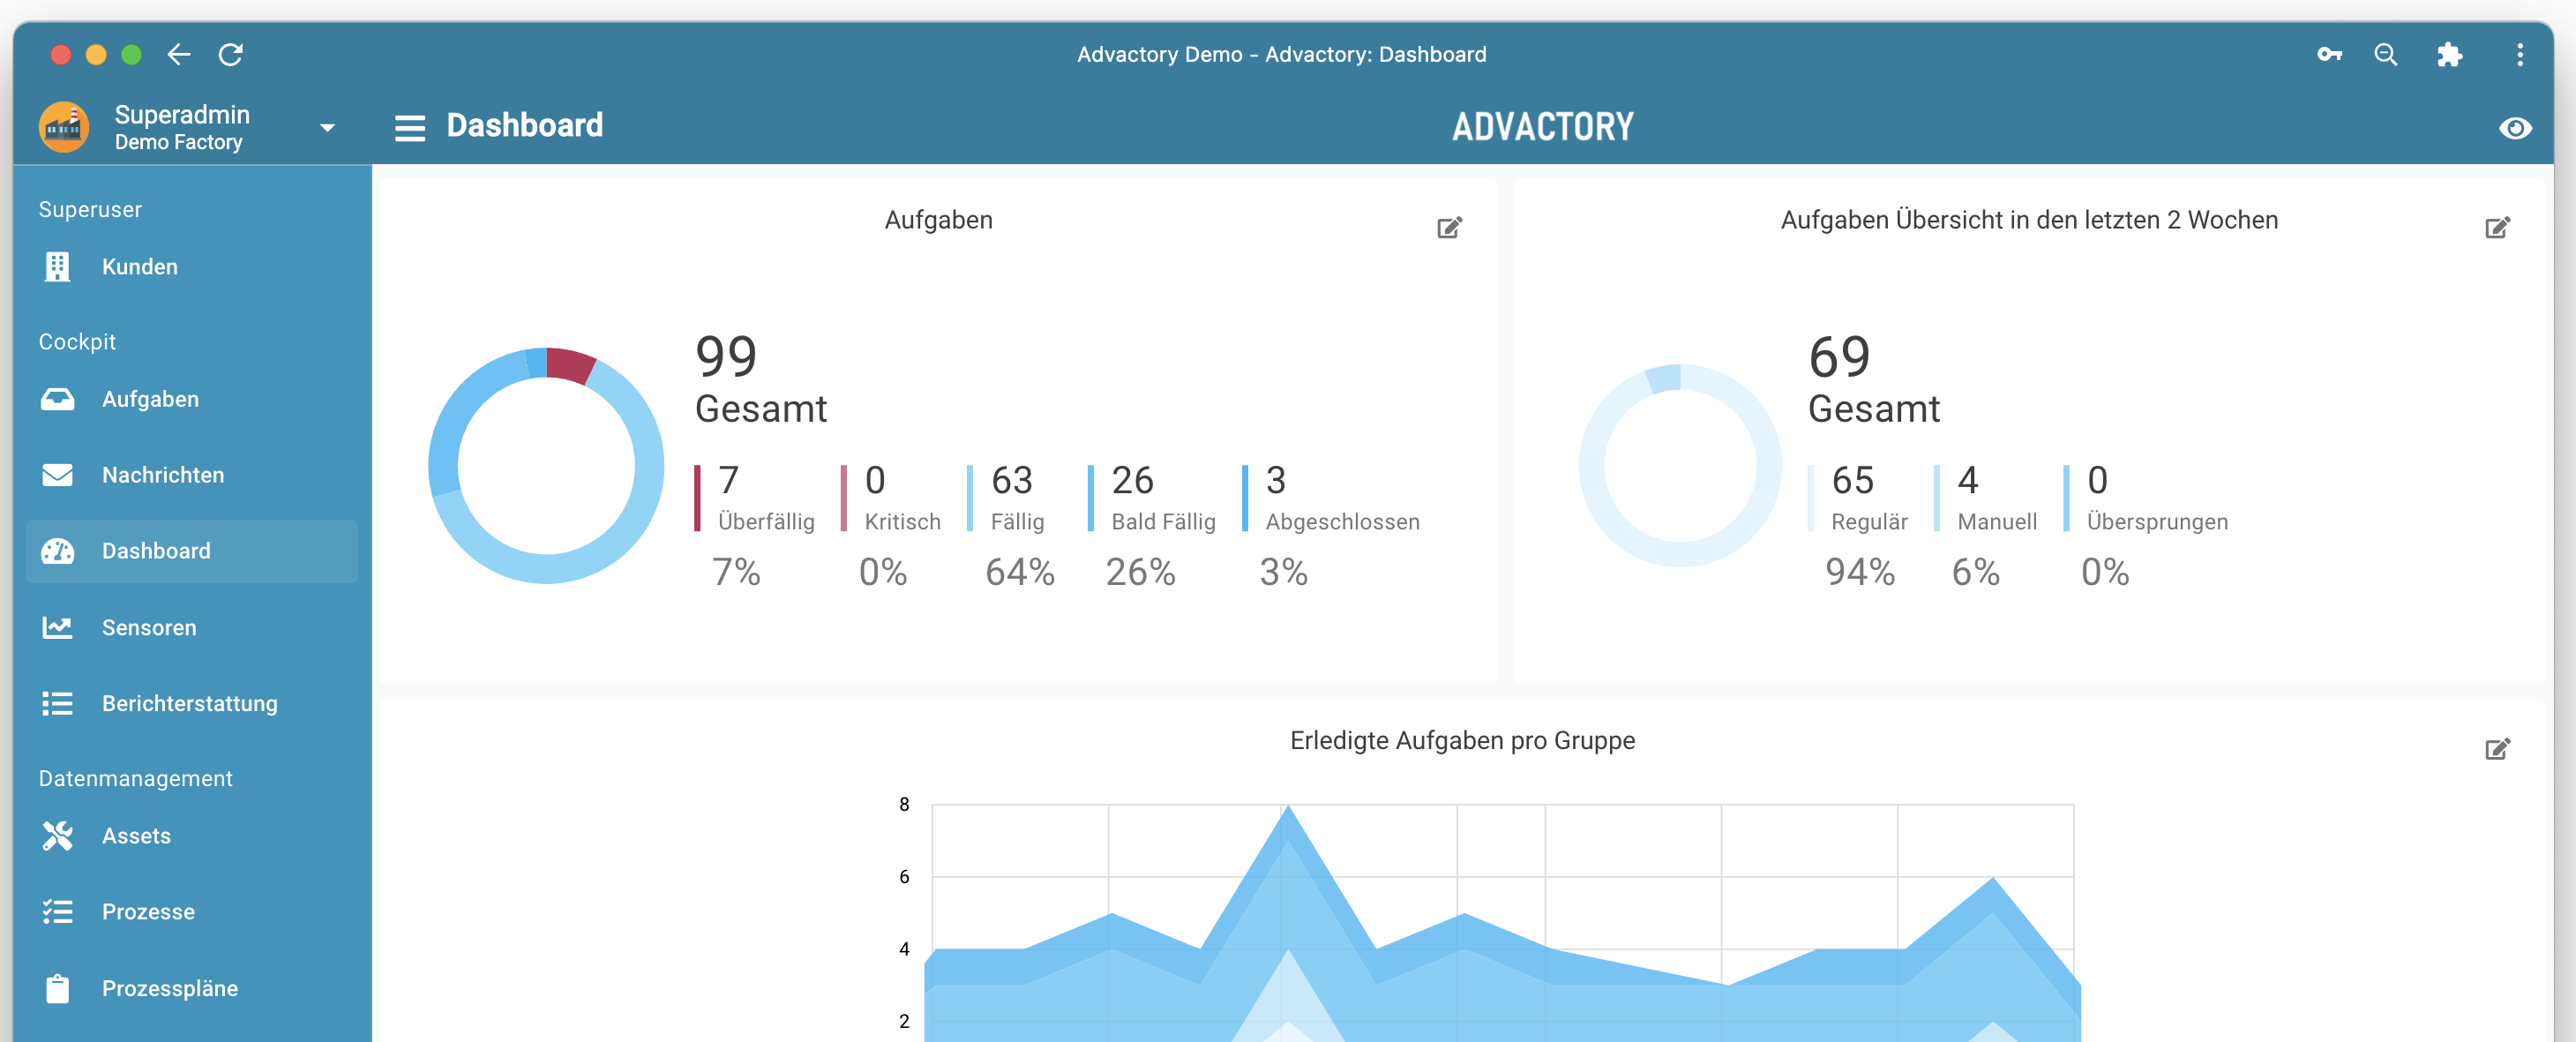Screen dimensions: 2576x1042
Task: Open Berichterstattung
Action: (192, 703)
